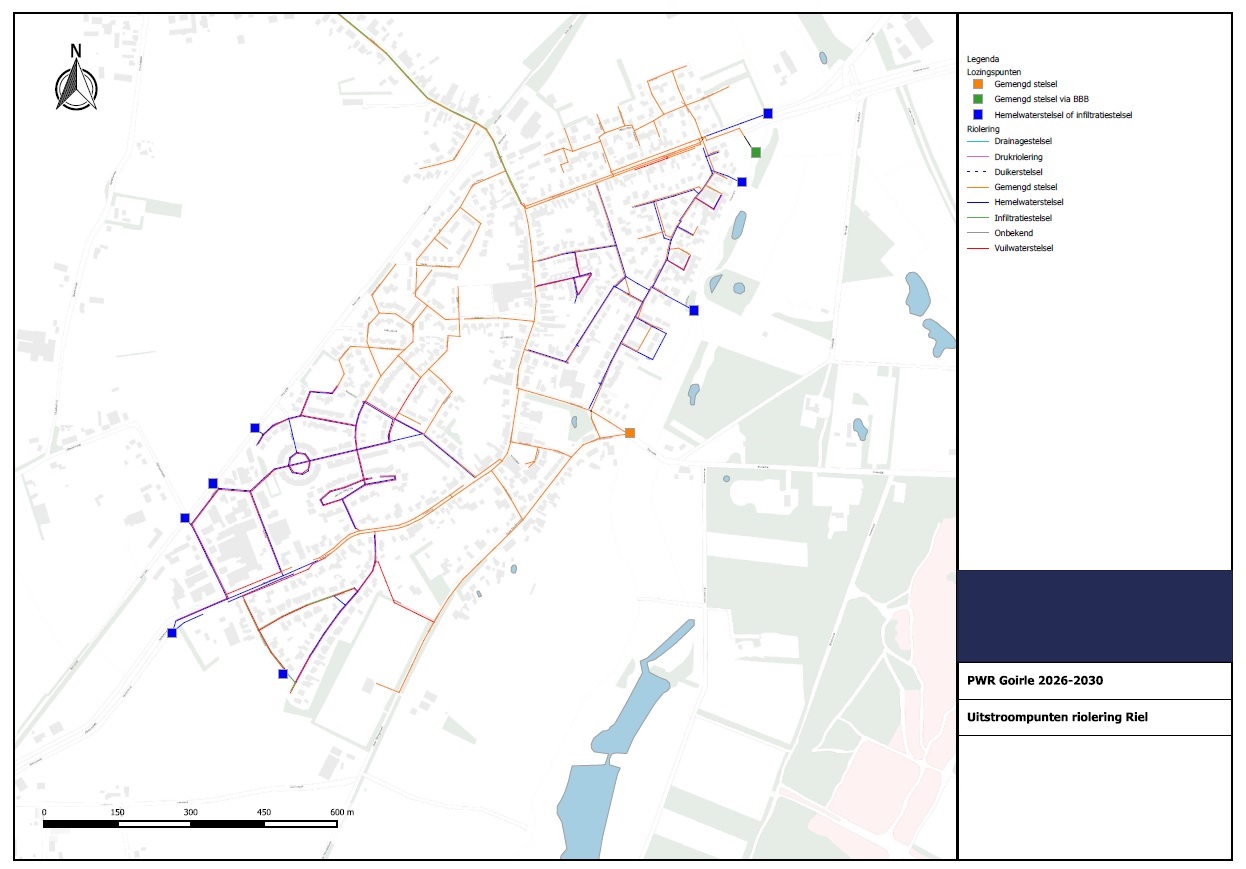Screen dimensions: 1246x869
Task: Click the north arrow compass symbol
Action: tap(76, 77)
